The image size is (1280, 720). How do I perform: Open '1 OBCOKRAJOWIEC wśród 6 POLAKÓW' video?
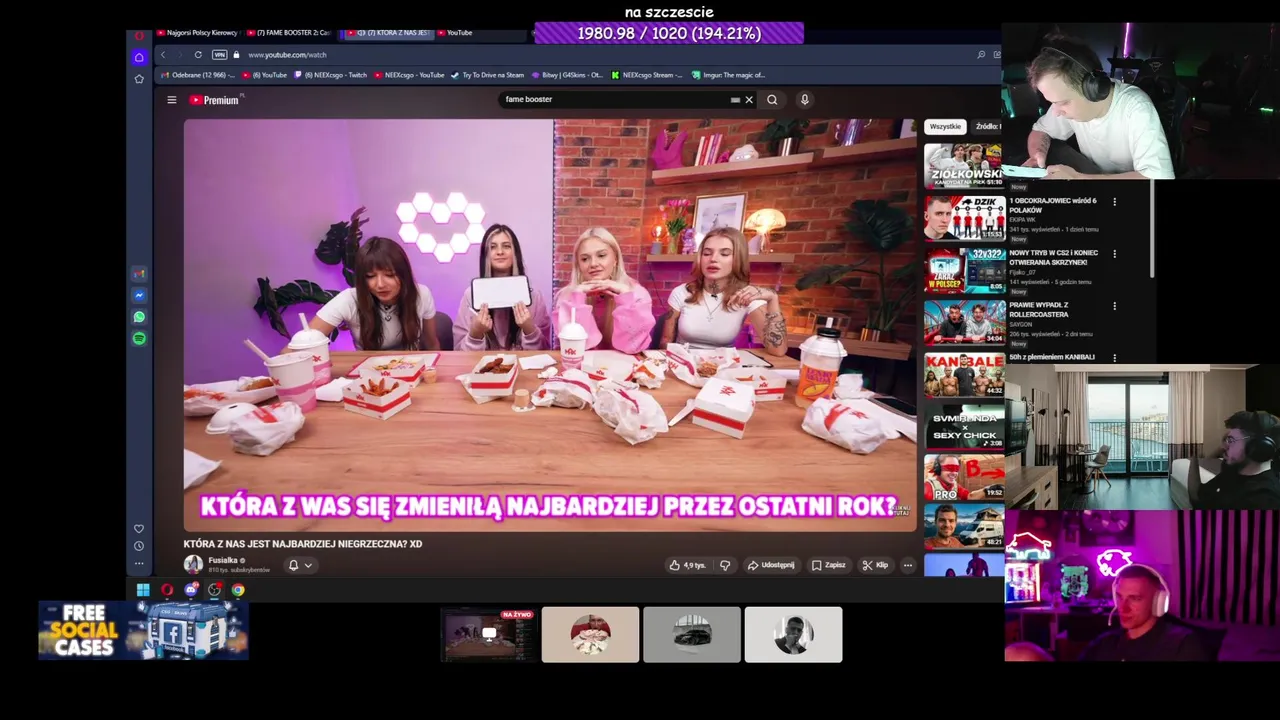point(1053,205)
